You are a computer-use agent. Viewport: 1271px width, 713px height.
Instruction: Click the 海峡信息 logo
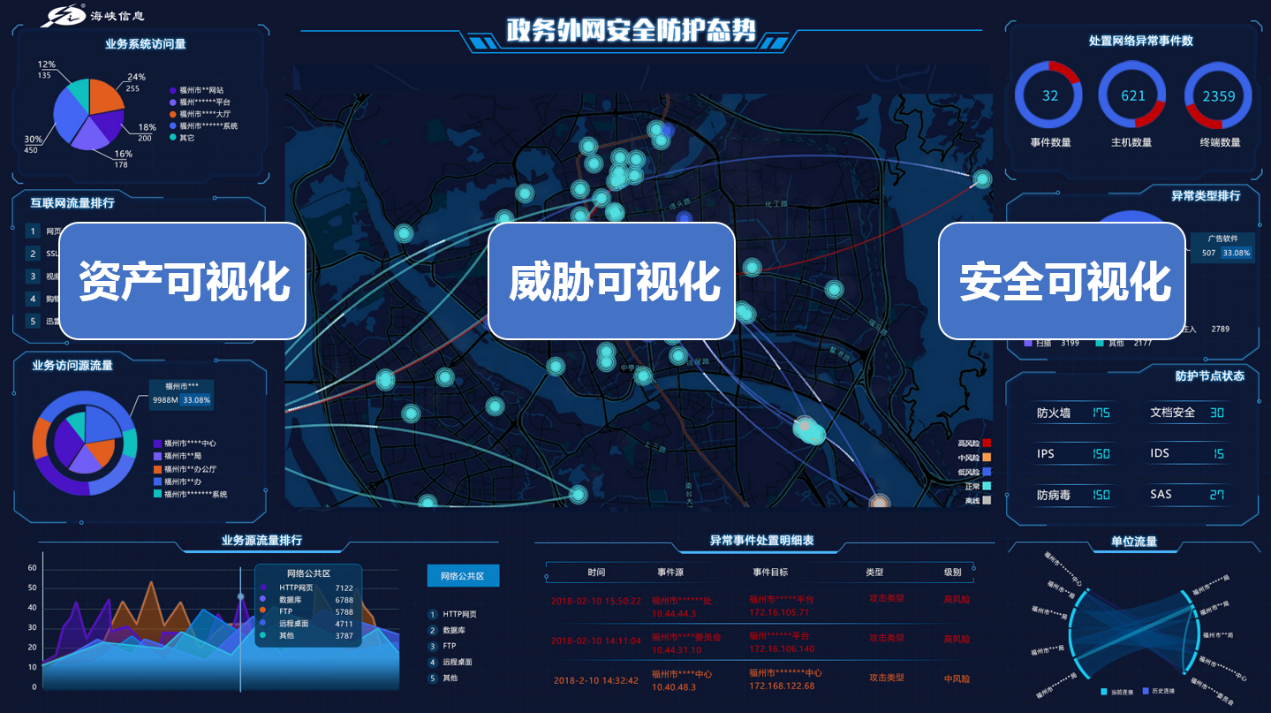coord(93,17)
